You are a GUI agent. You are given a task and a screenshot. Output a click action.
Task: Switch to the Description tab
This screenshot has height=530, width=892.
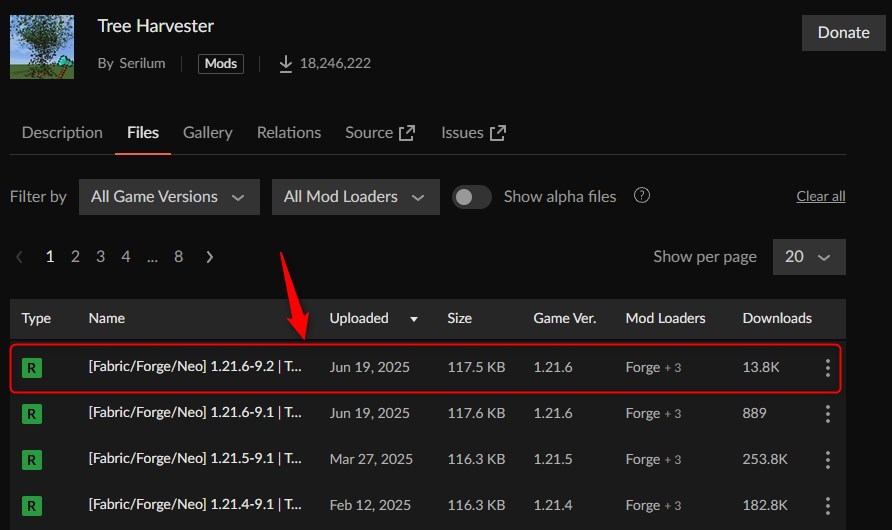62,132
